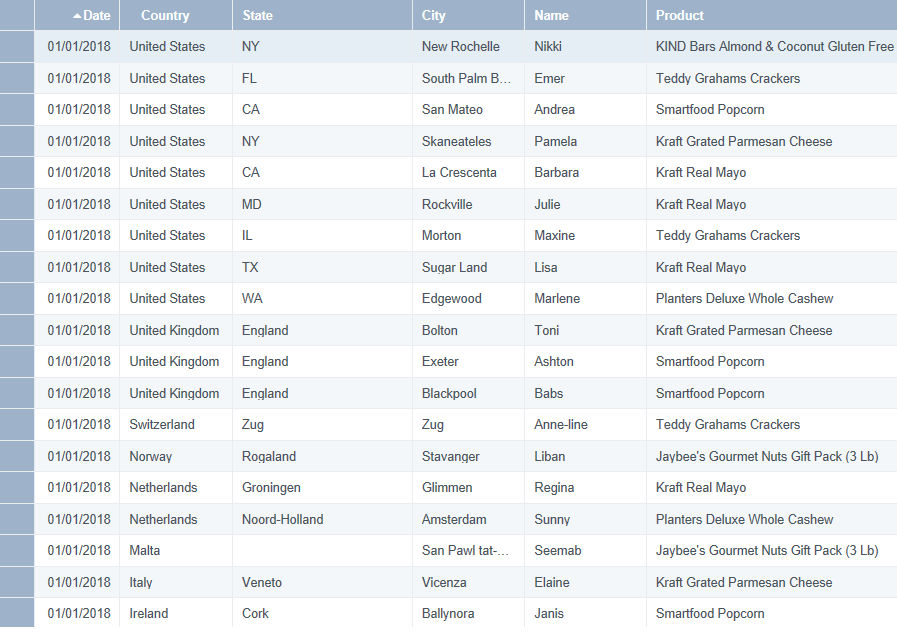Click the Ireland country cell

(x=176, y=613)
